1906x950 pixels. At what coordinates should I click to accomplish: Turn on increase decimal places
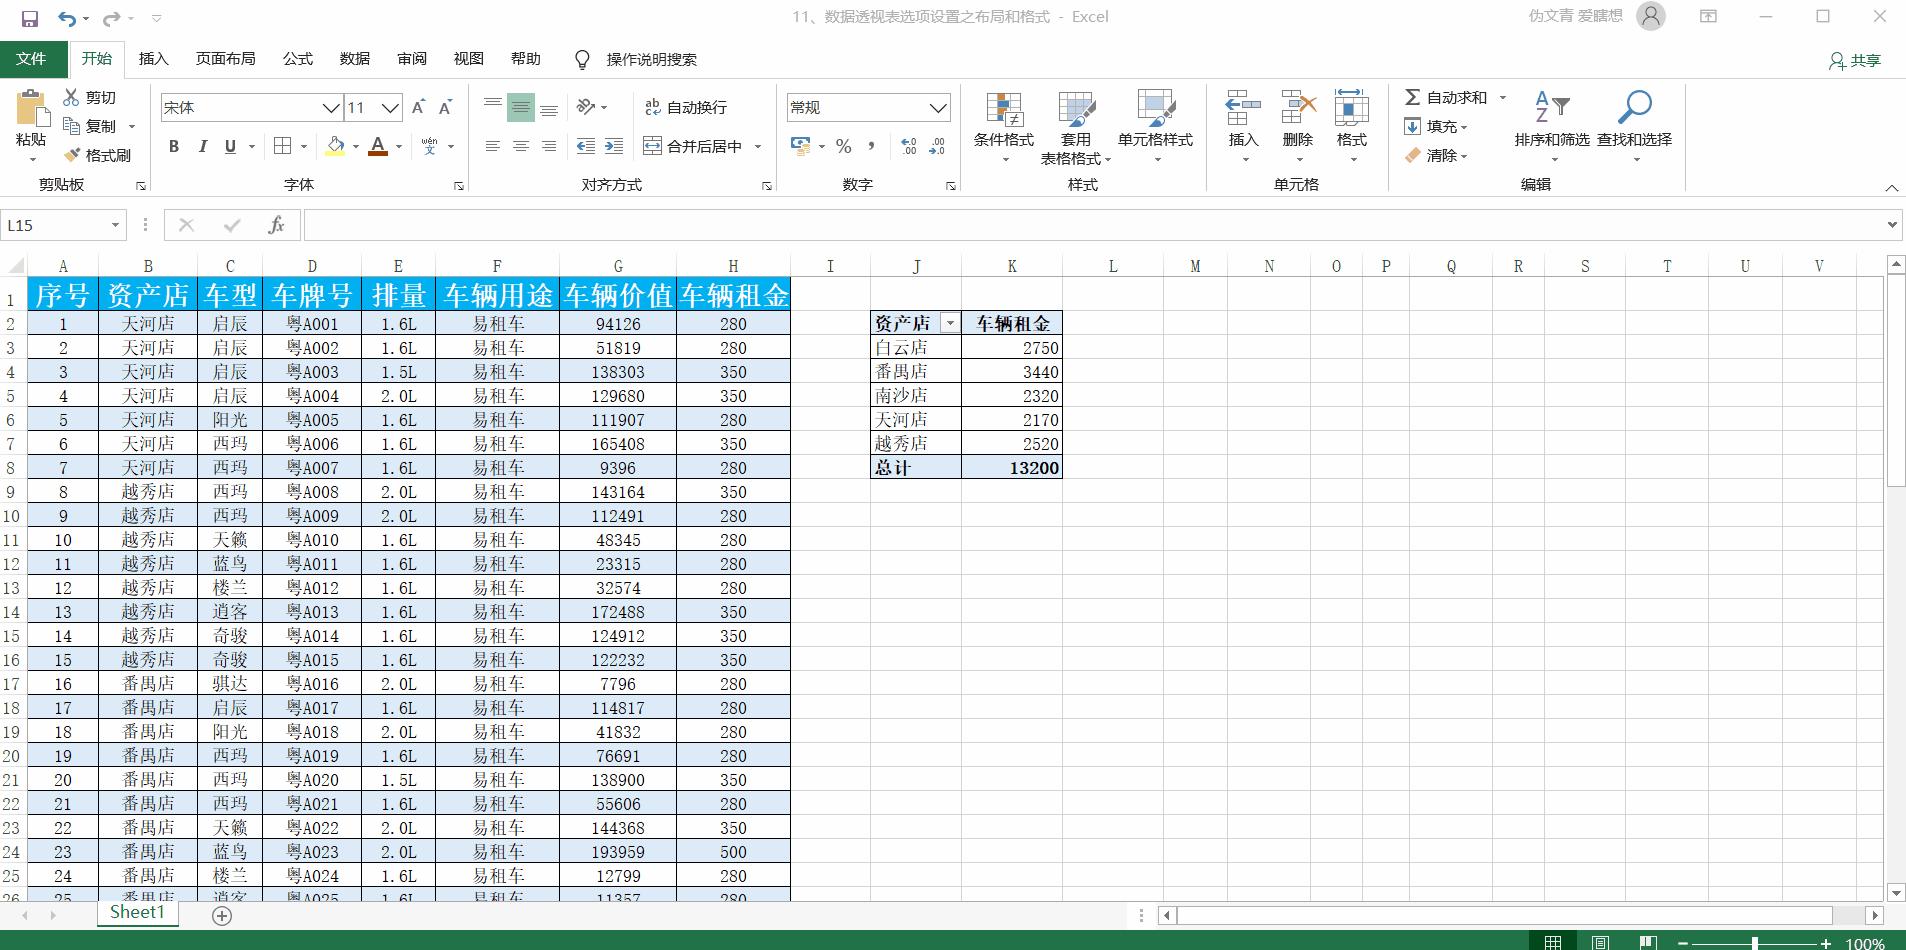point(906,146)
